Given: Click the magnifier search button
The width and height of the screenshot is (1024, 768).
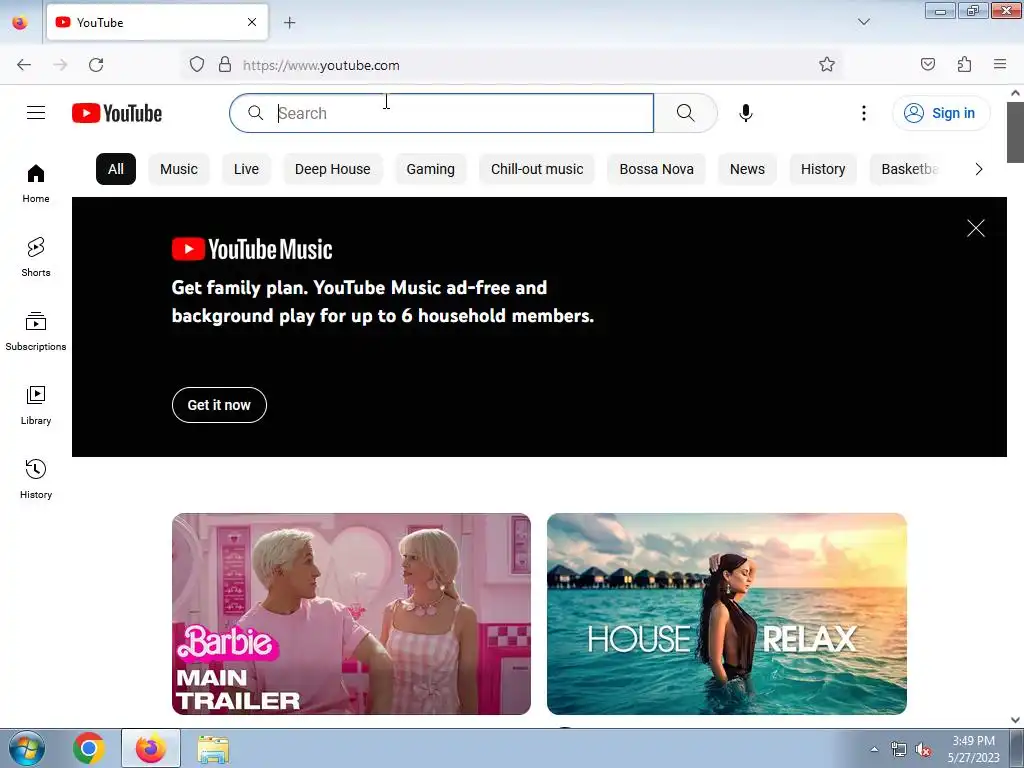Looking at the screenshot, I should [686, 113].
